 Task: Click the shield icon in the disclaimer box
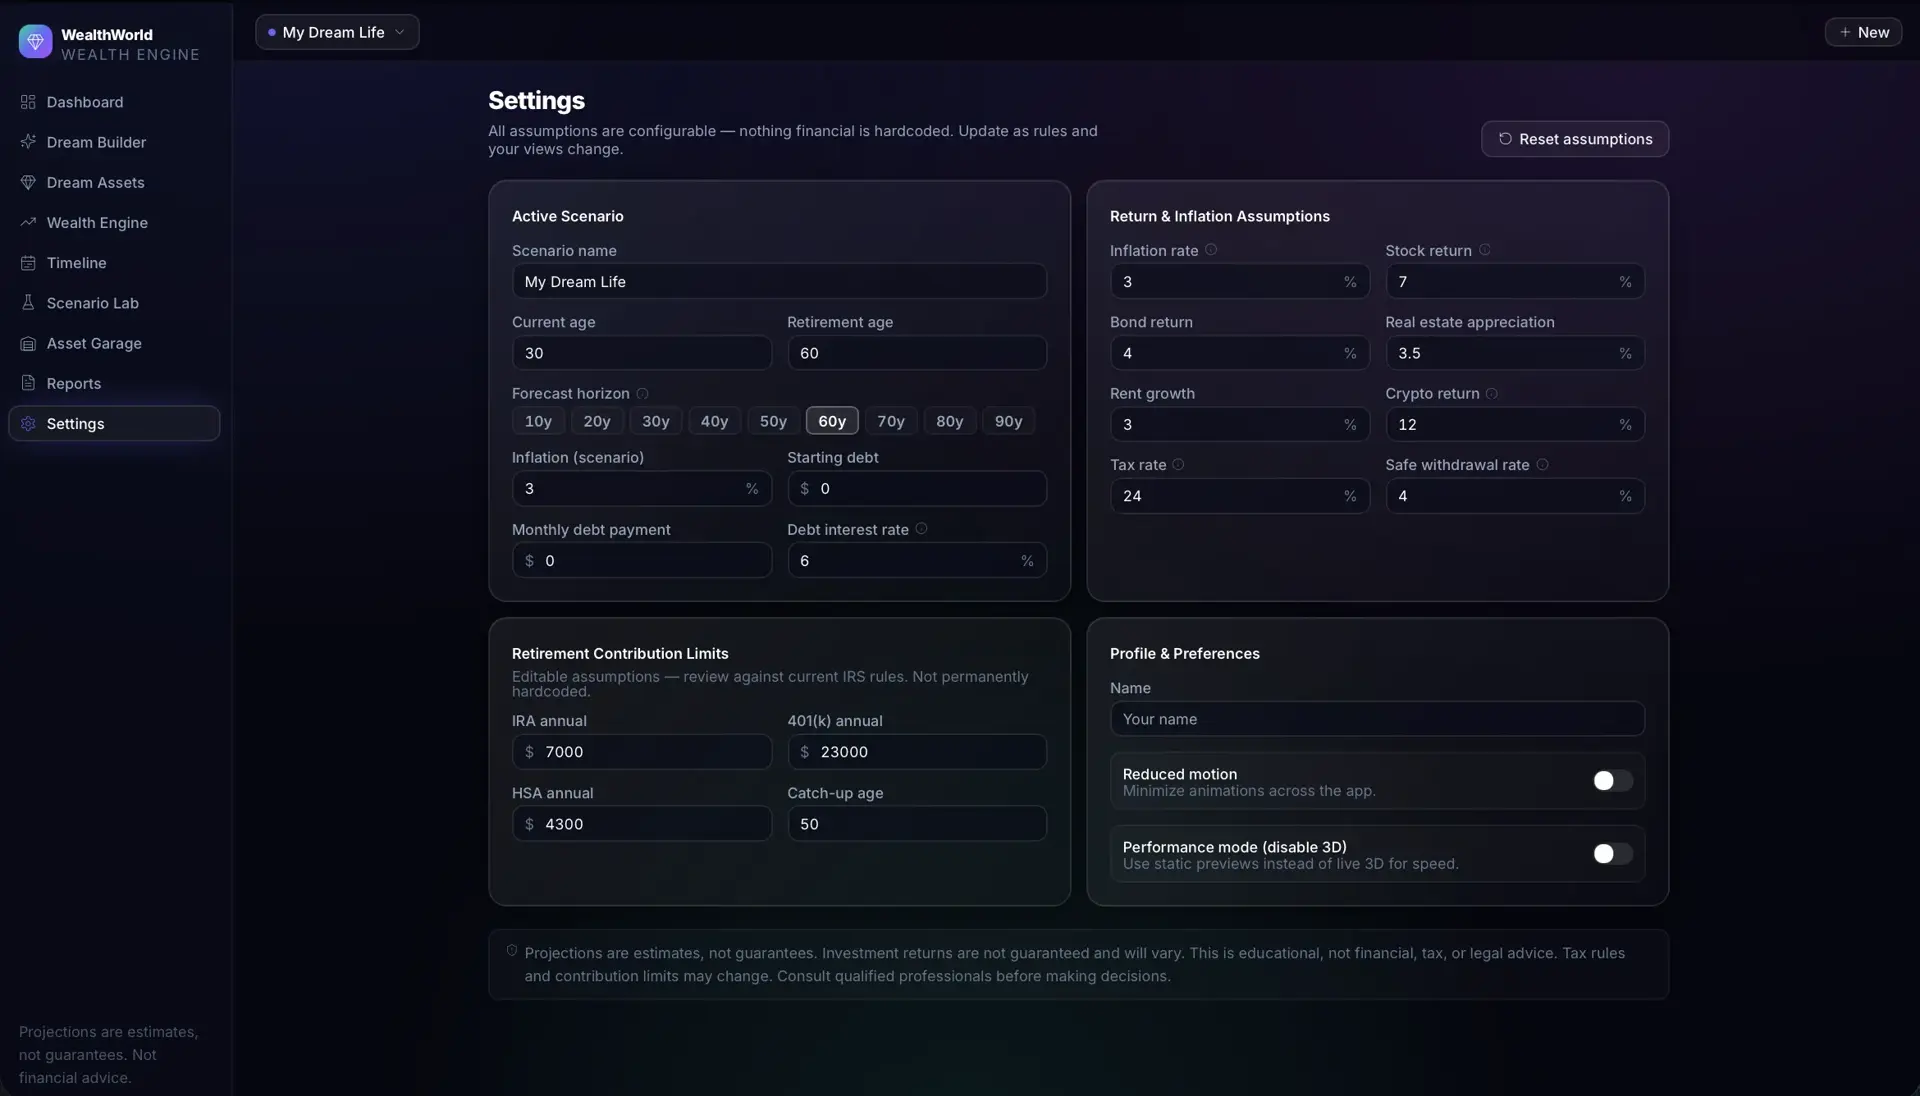pos(512,951)
